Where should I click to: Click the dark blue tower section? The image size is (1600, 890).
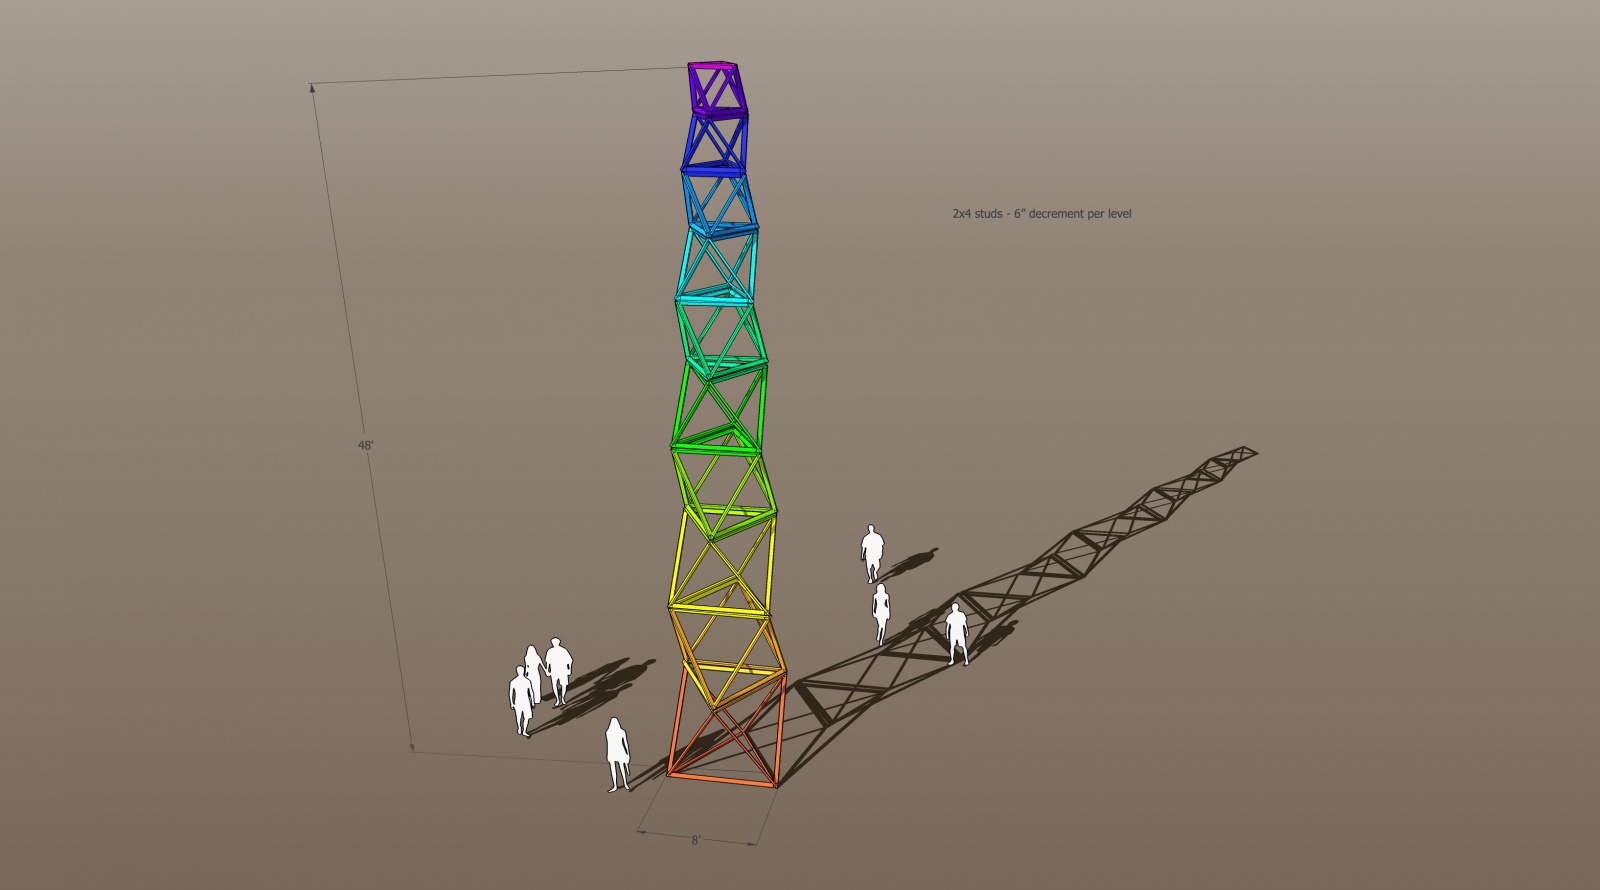[x=717, y=142]
